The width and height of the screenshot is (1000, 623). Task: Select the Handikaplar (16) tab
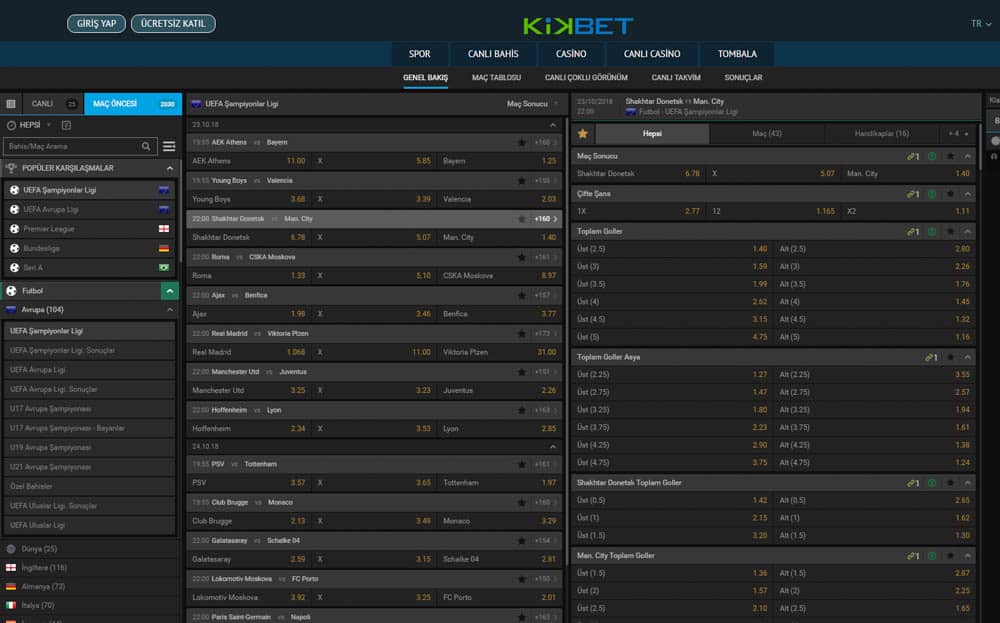(x=882, y=134)
